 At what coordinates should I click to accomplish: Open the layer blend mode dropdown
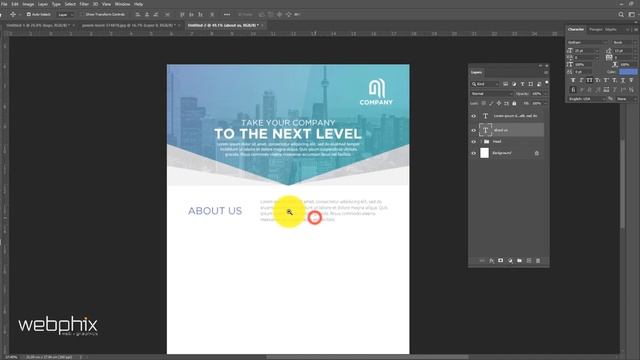491,94
